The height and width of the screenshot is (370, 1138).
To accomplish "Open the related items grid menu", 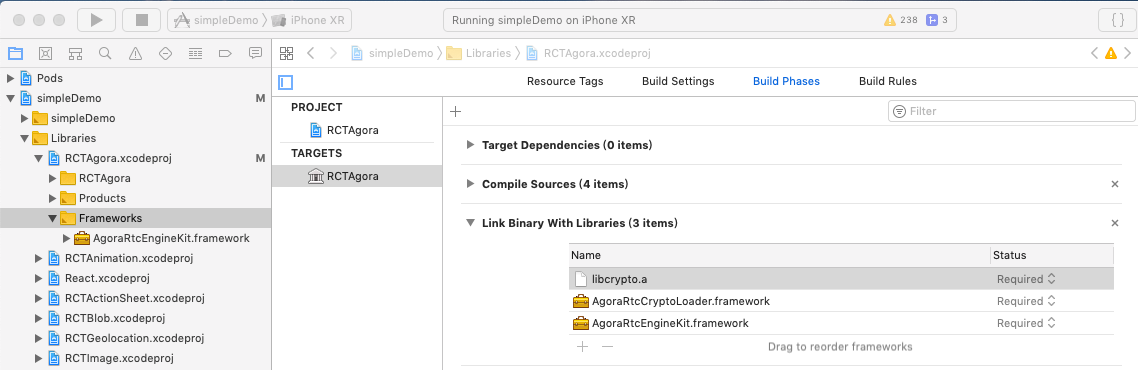I will [x=286, y=53].
